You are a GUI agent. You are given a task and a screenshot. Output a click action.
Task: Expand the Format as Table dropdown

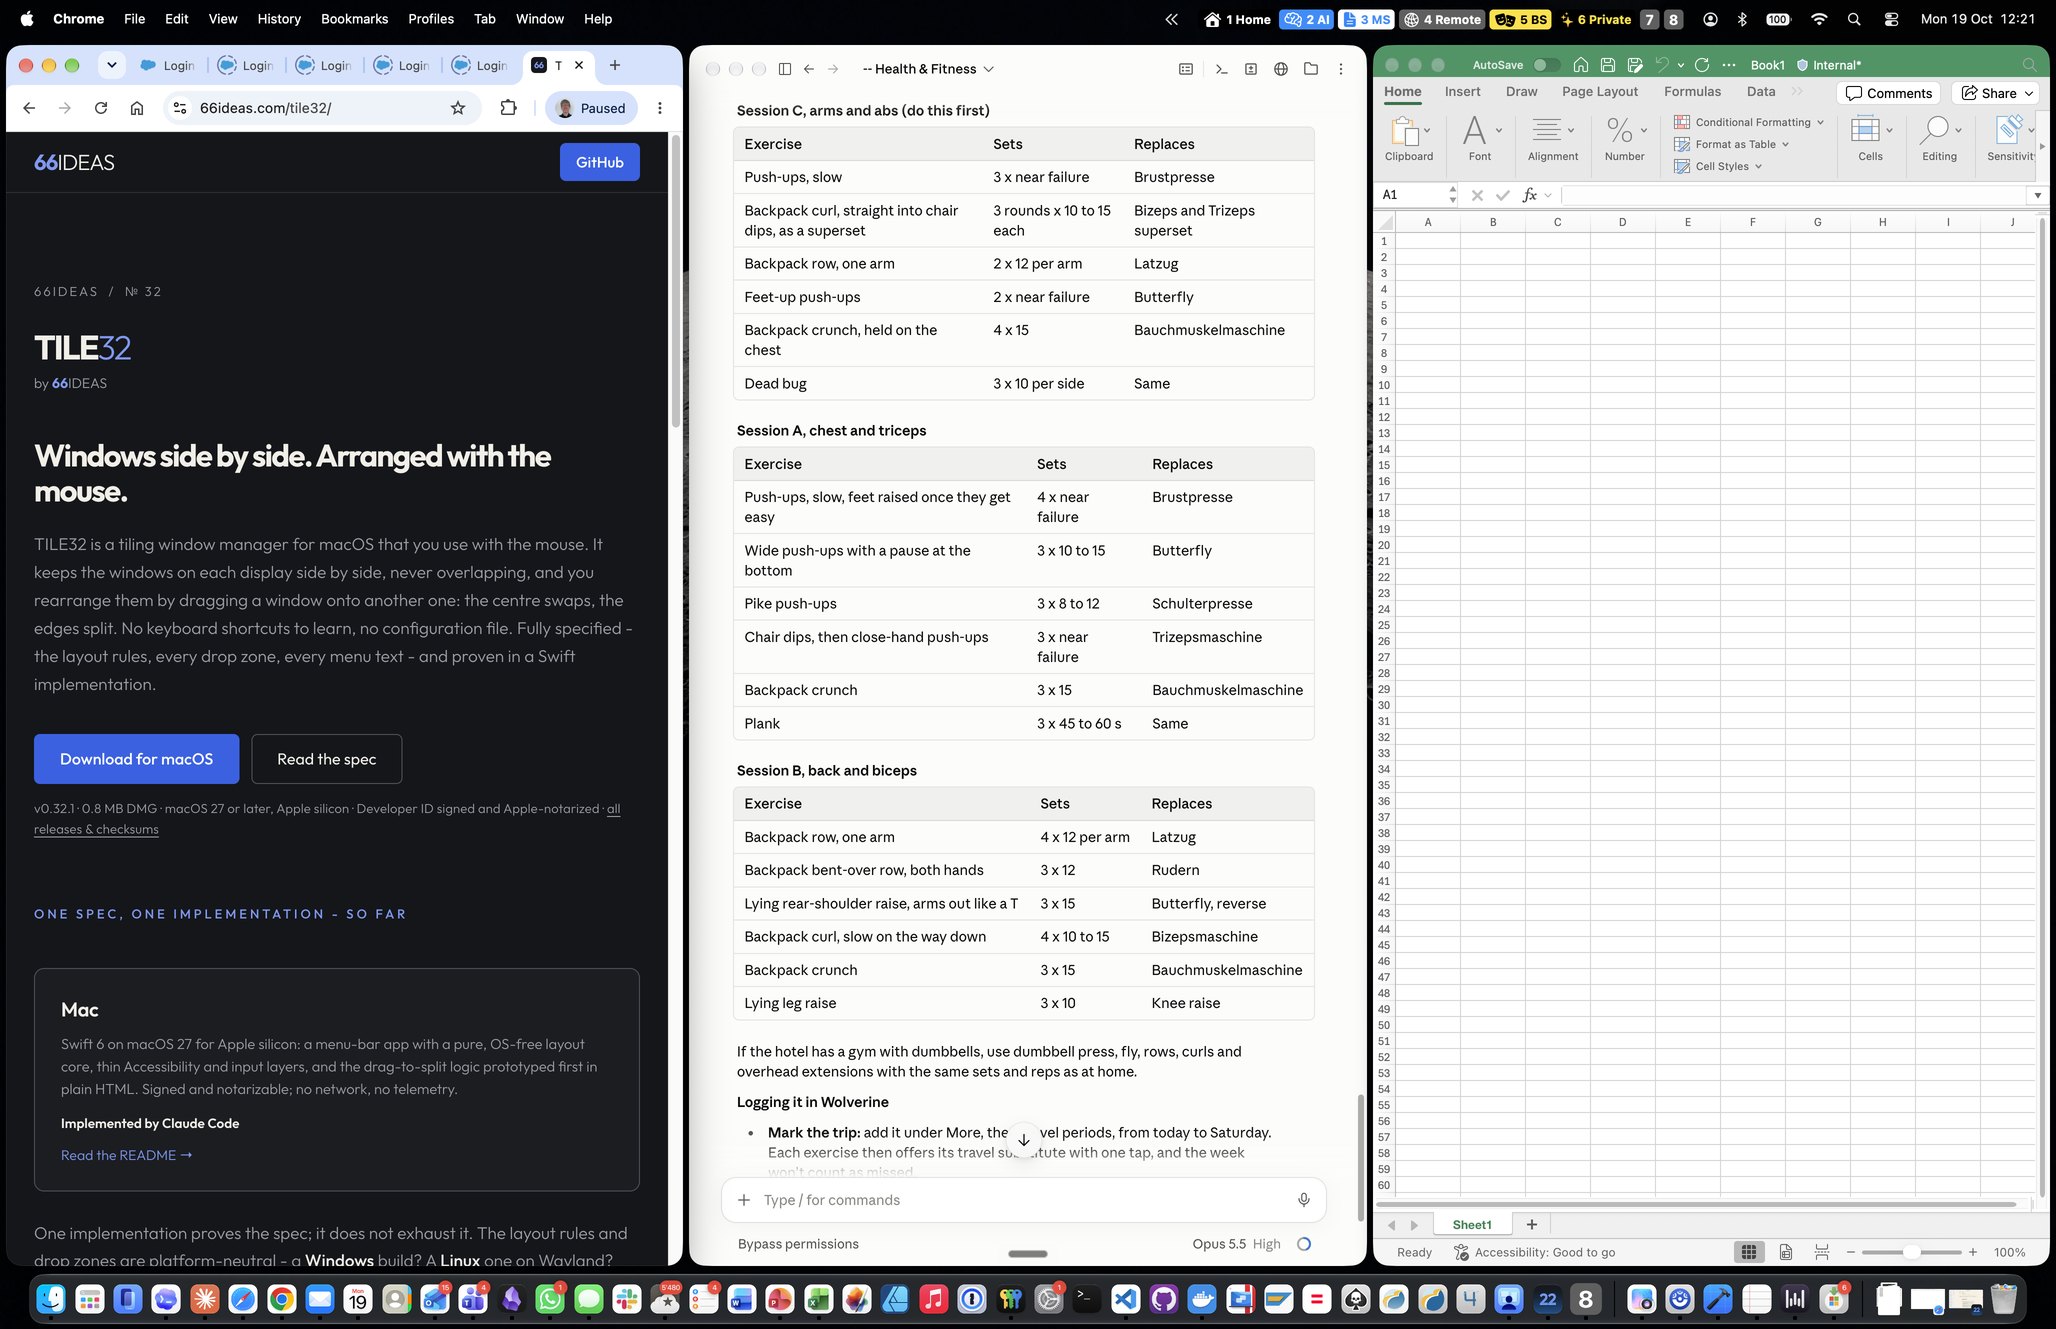[1786, 144]
